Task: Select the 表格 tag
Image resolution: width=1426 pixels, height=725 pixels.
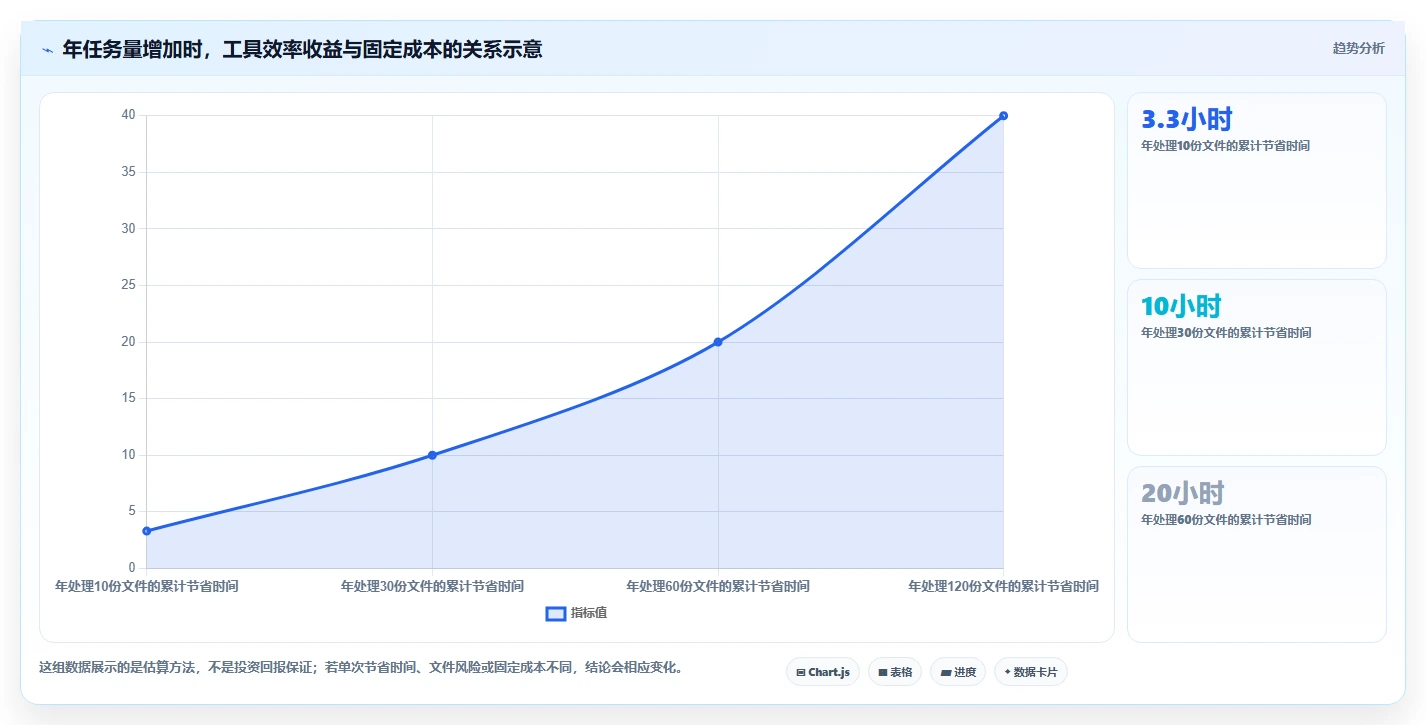Action: [895, 672]
